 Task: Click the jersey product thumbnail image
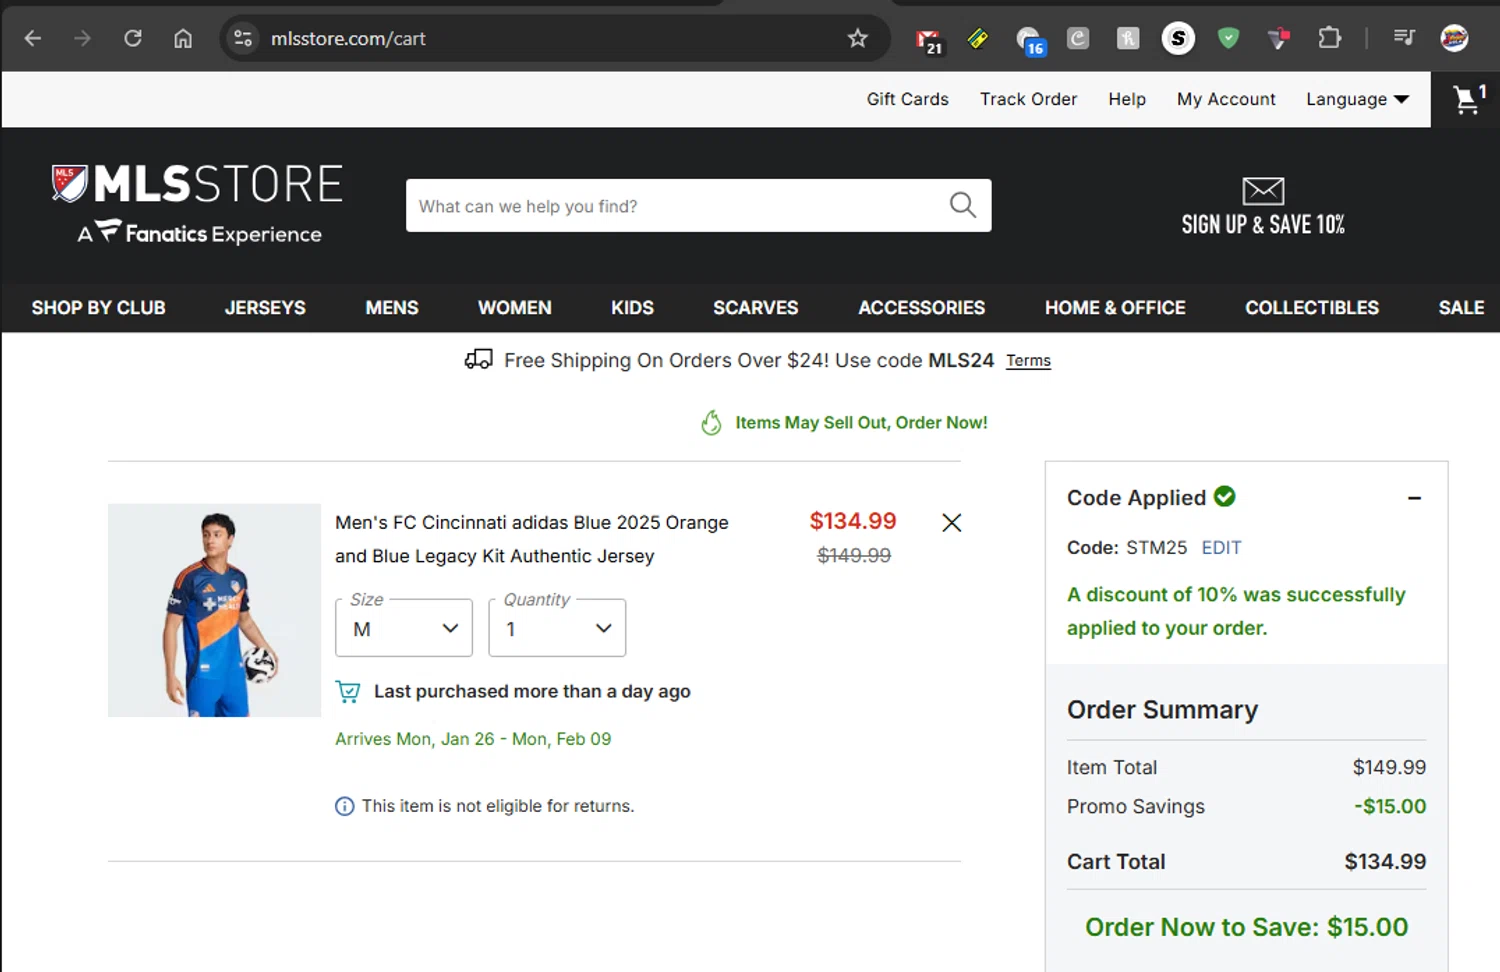(214, 610)
